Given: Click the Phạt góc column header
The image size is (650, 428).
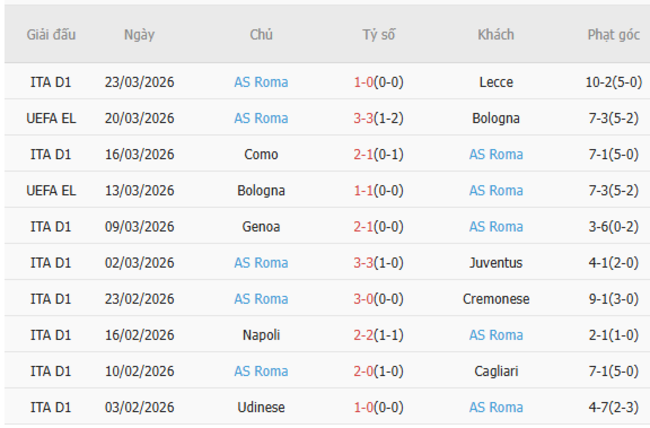Looking at the screenshot, I should (613, 34).
